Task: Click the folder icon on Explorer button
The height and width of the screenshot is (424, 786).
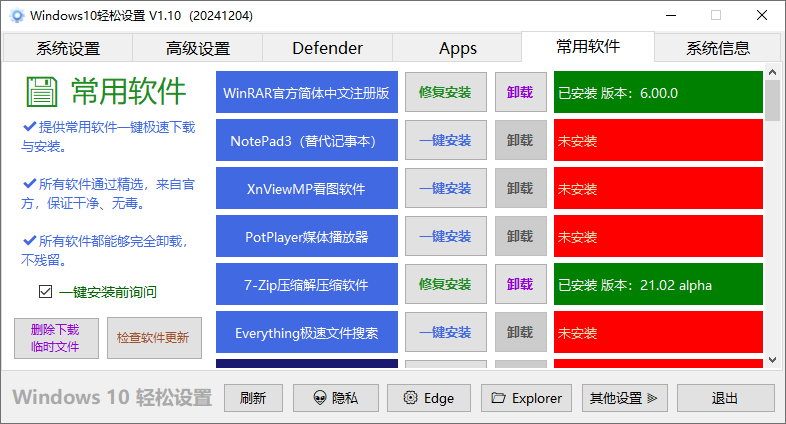Action: pyautogui.click(x=498, y=398)
